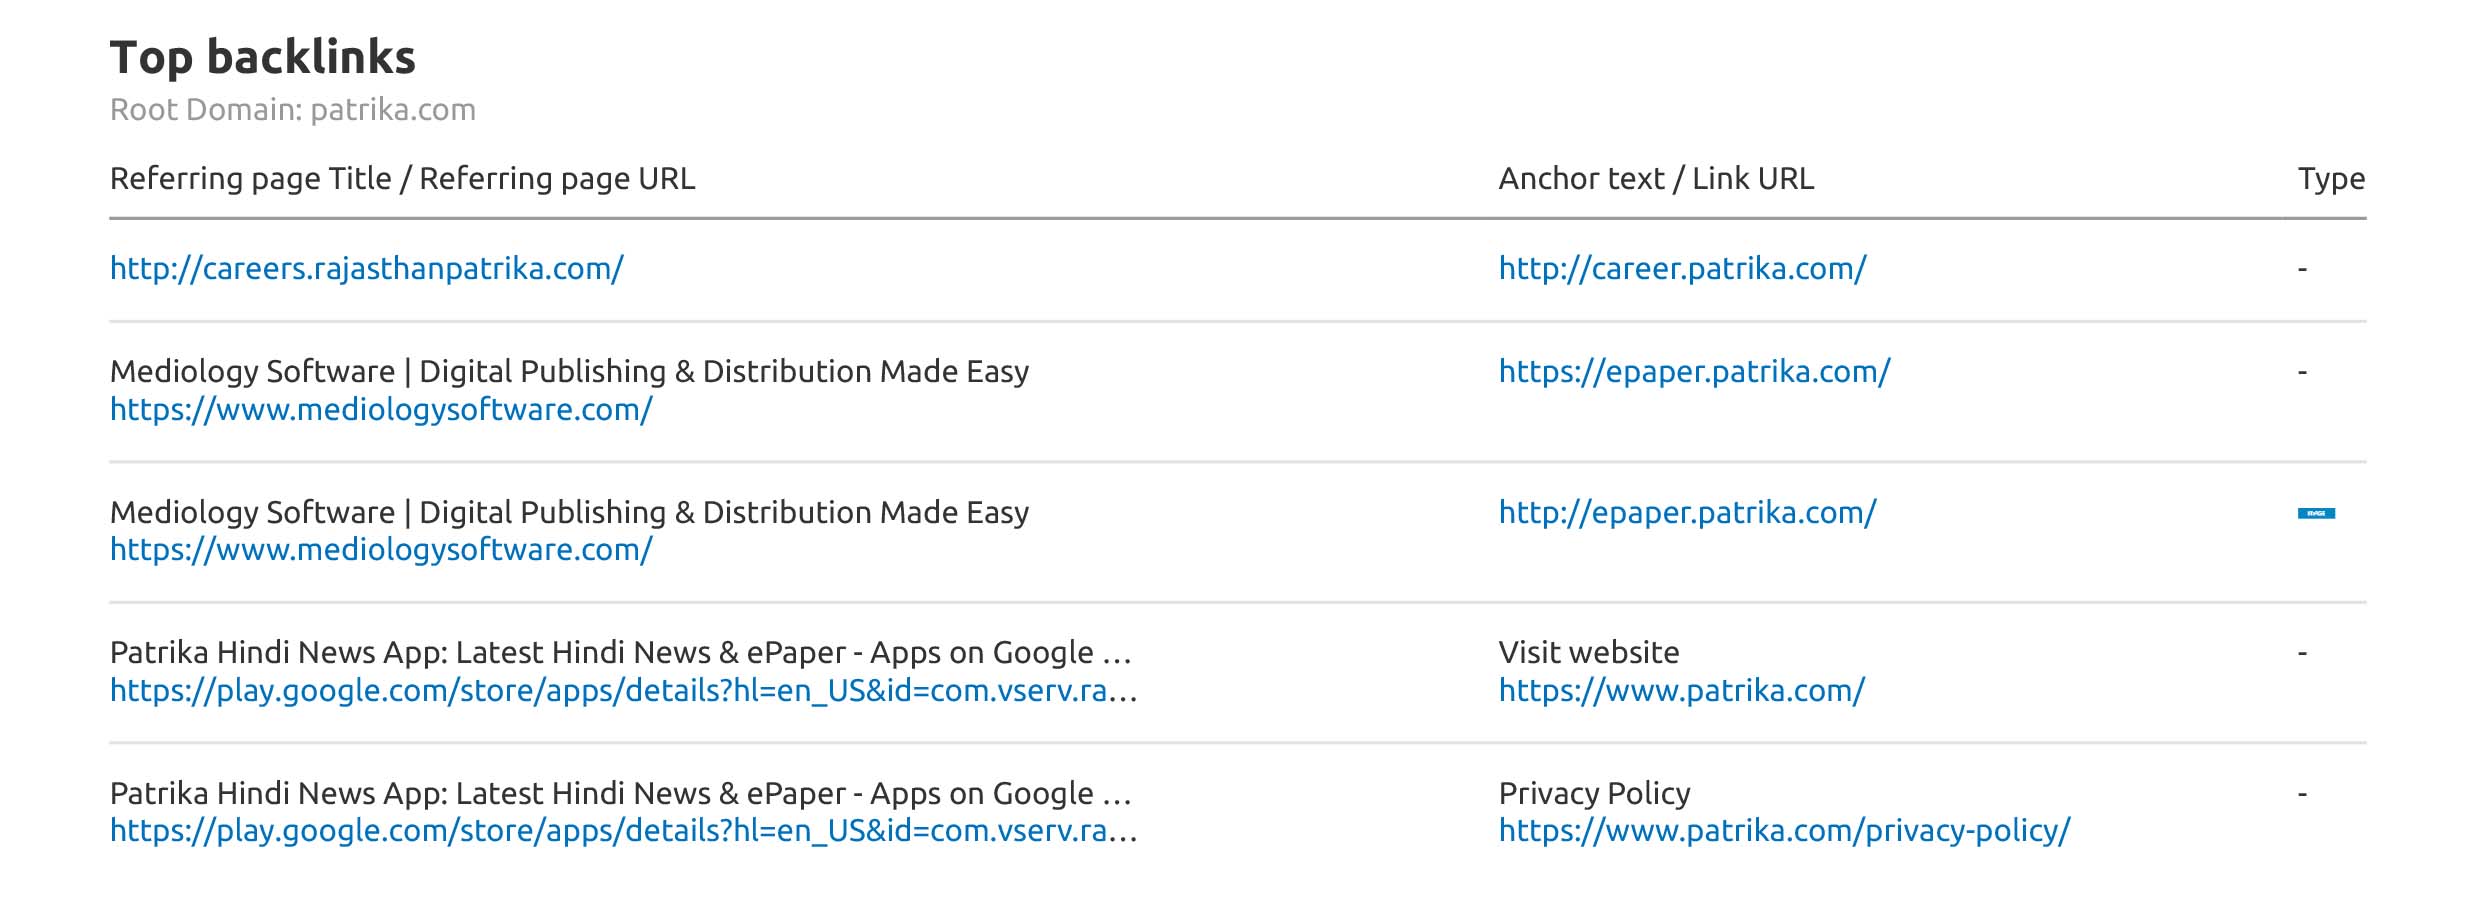Open the https://epaper.patrika.com/ link

click(1693, 372)
